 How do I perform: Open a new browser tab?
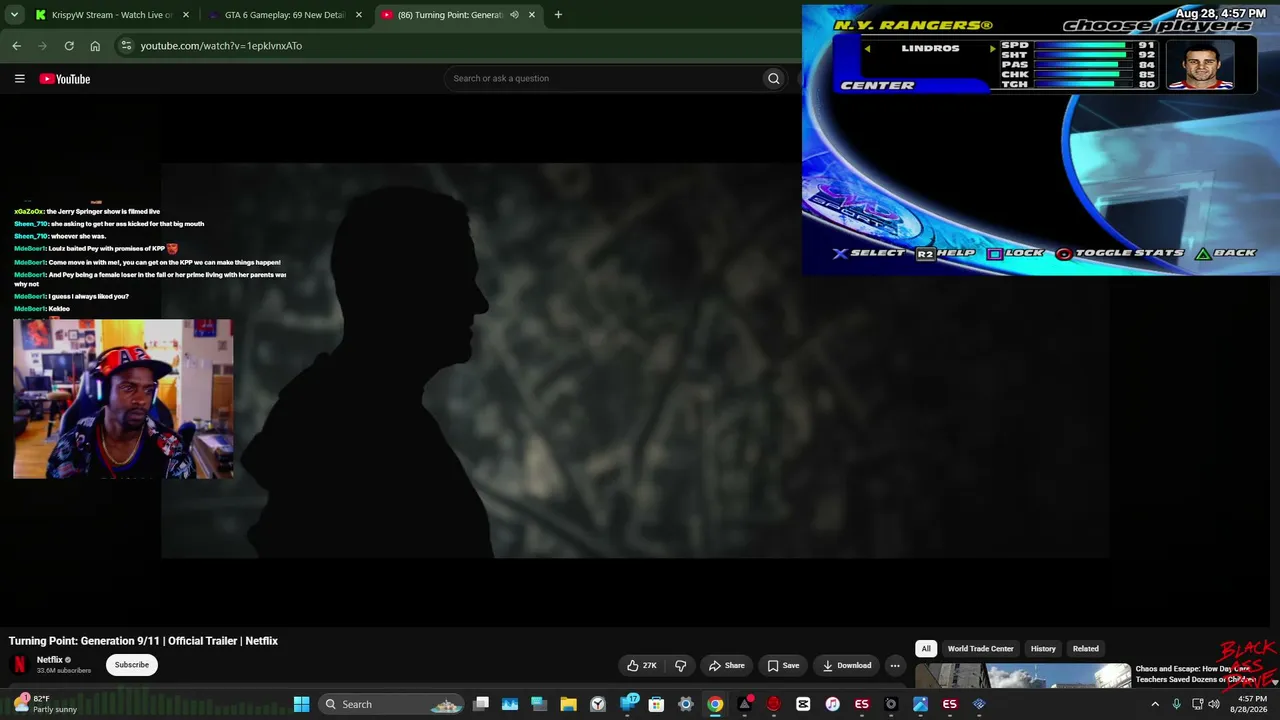tap(558, 15)
